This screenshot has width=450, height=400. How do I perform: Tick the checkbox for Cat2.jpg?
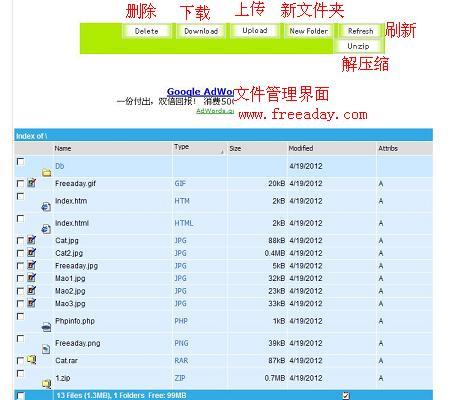[x=20, y=253]
